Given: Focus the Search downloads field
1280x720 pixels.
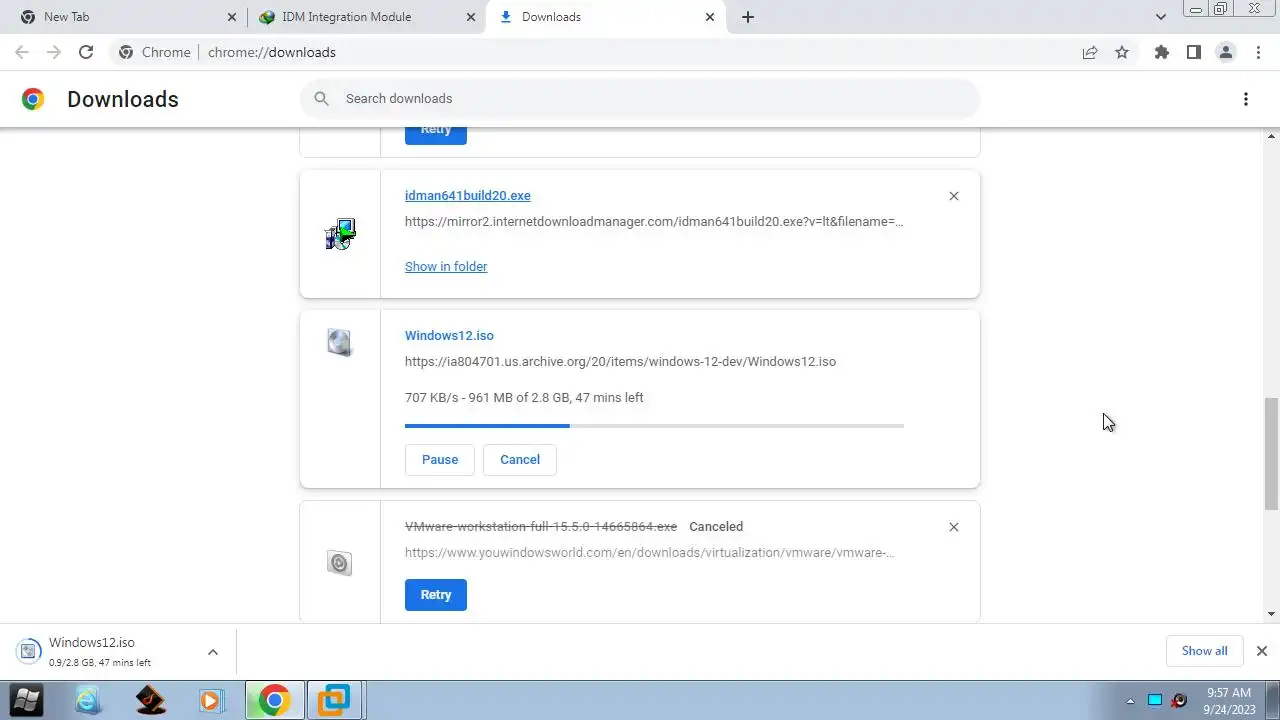Looking at the screenshot, I should [640, 99].
